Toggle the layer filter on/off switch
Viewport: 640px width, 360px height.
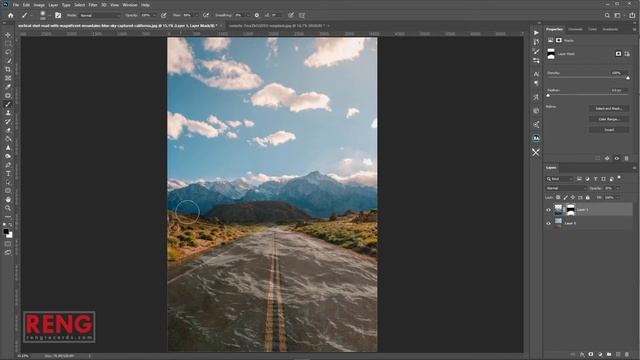(619, 178)
